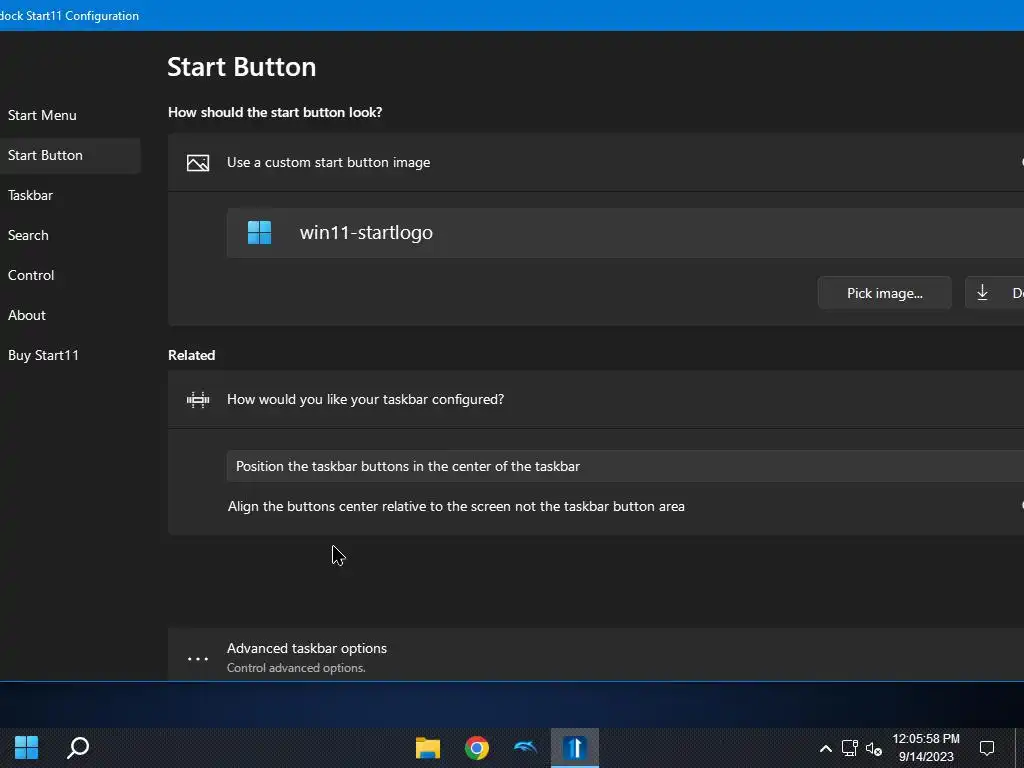This screenshot has width=1024, height=768.
Task: Launch Google Chrome from the taskbar
Action: pyautogui.click(x=477, y=748)
